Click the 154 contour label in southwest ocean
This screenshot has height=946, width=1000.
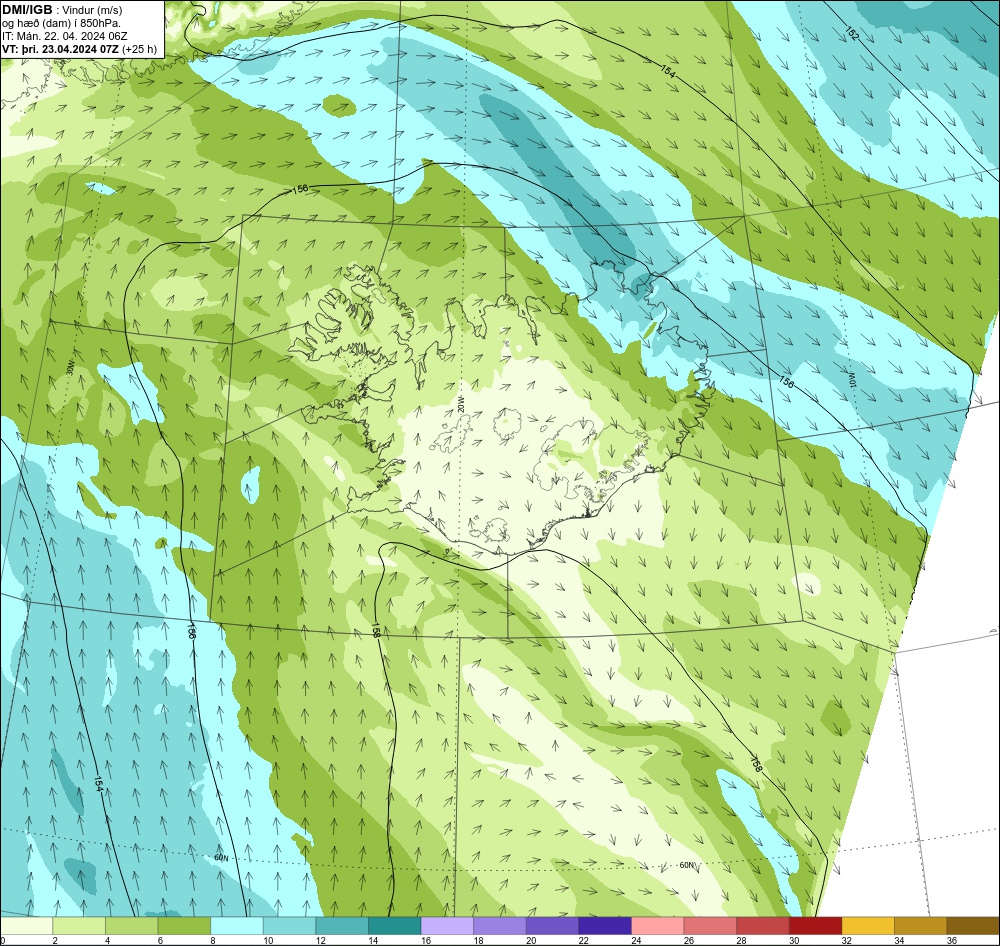pyautogui.click(x=98, y=783)
